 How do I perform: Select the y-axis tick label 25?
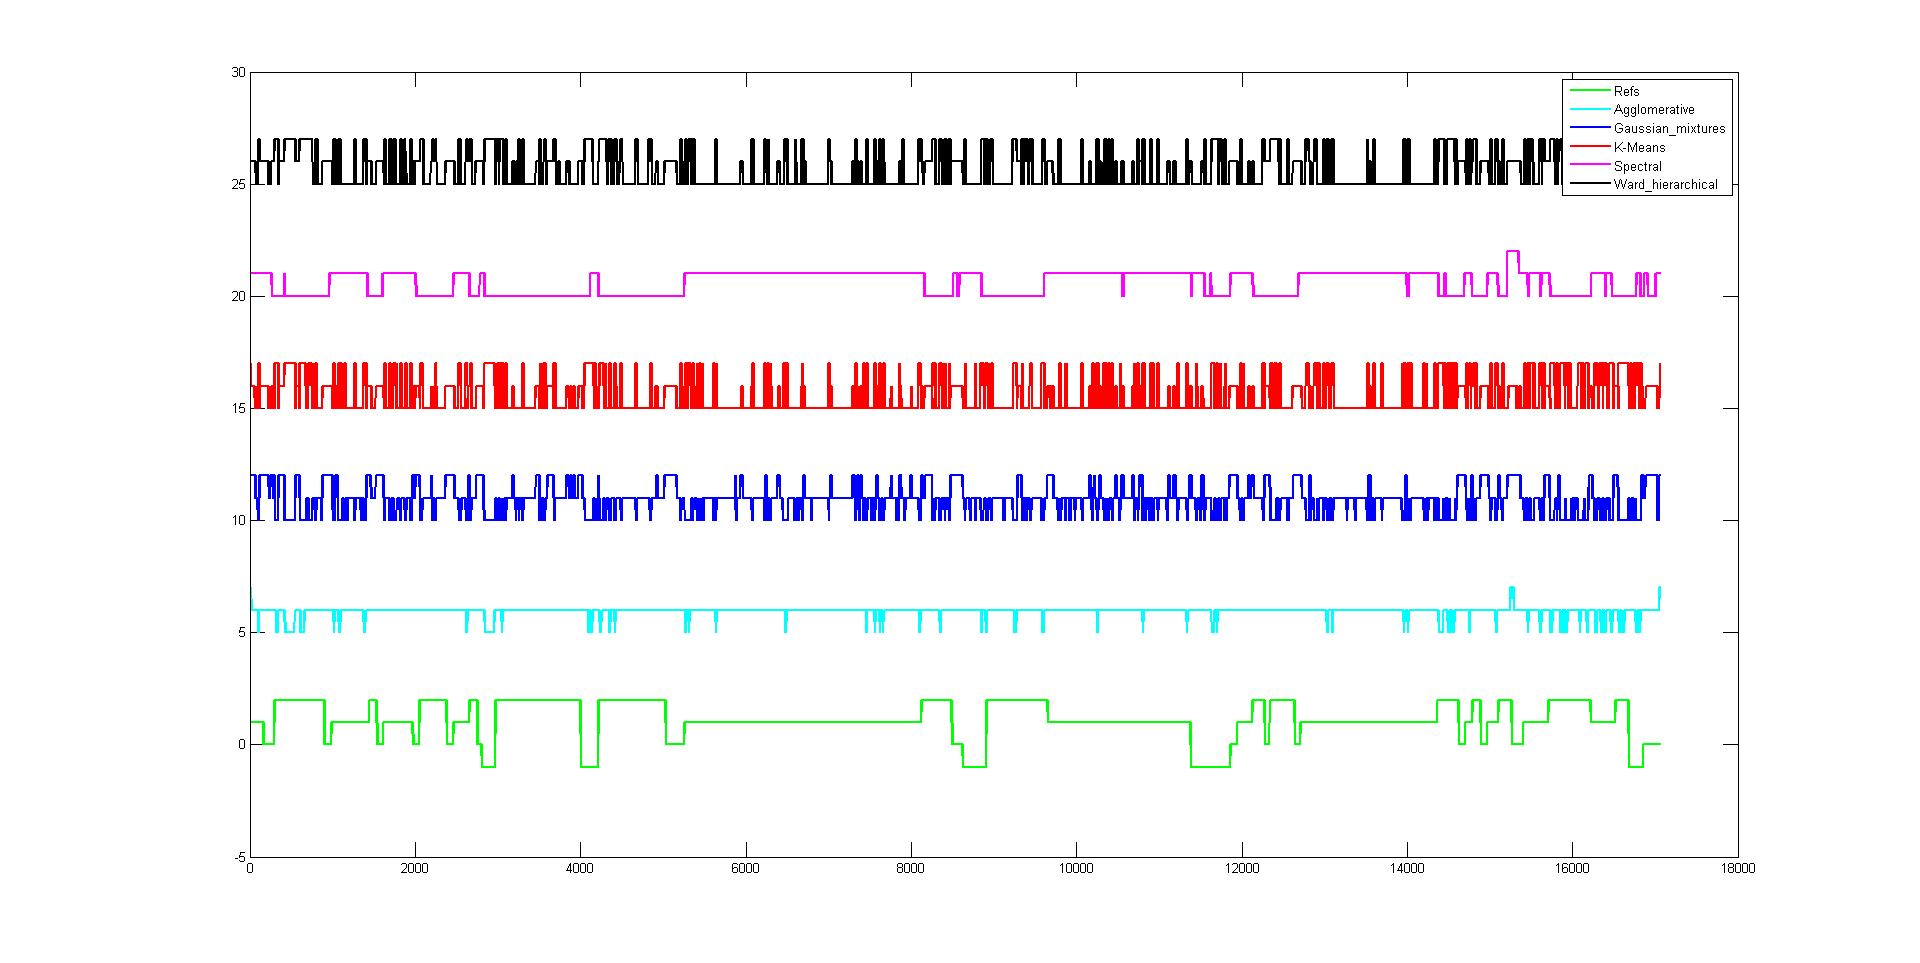237,185
